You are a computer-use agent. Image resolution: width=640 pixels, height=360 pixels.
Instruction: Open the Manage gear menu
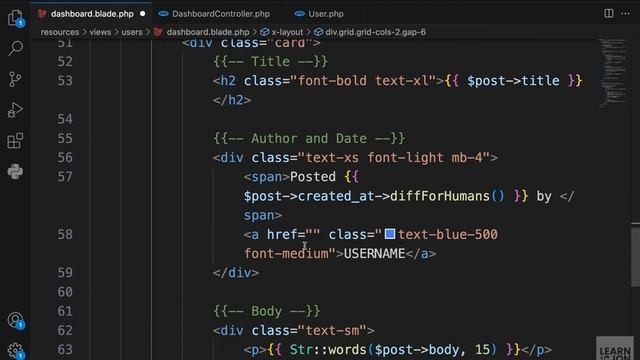tap(16, 350)
